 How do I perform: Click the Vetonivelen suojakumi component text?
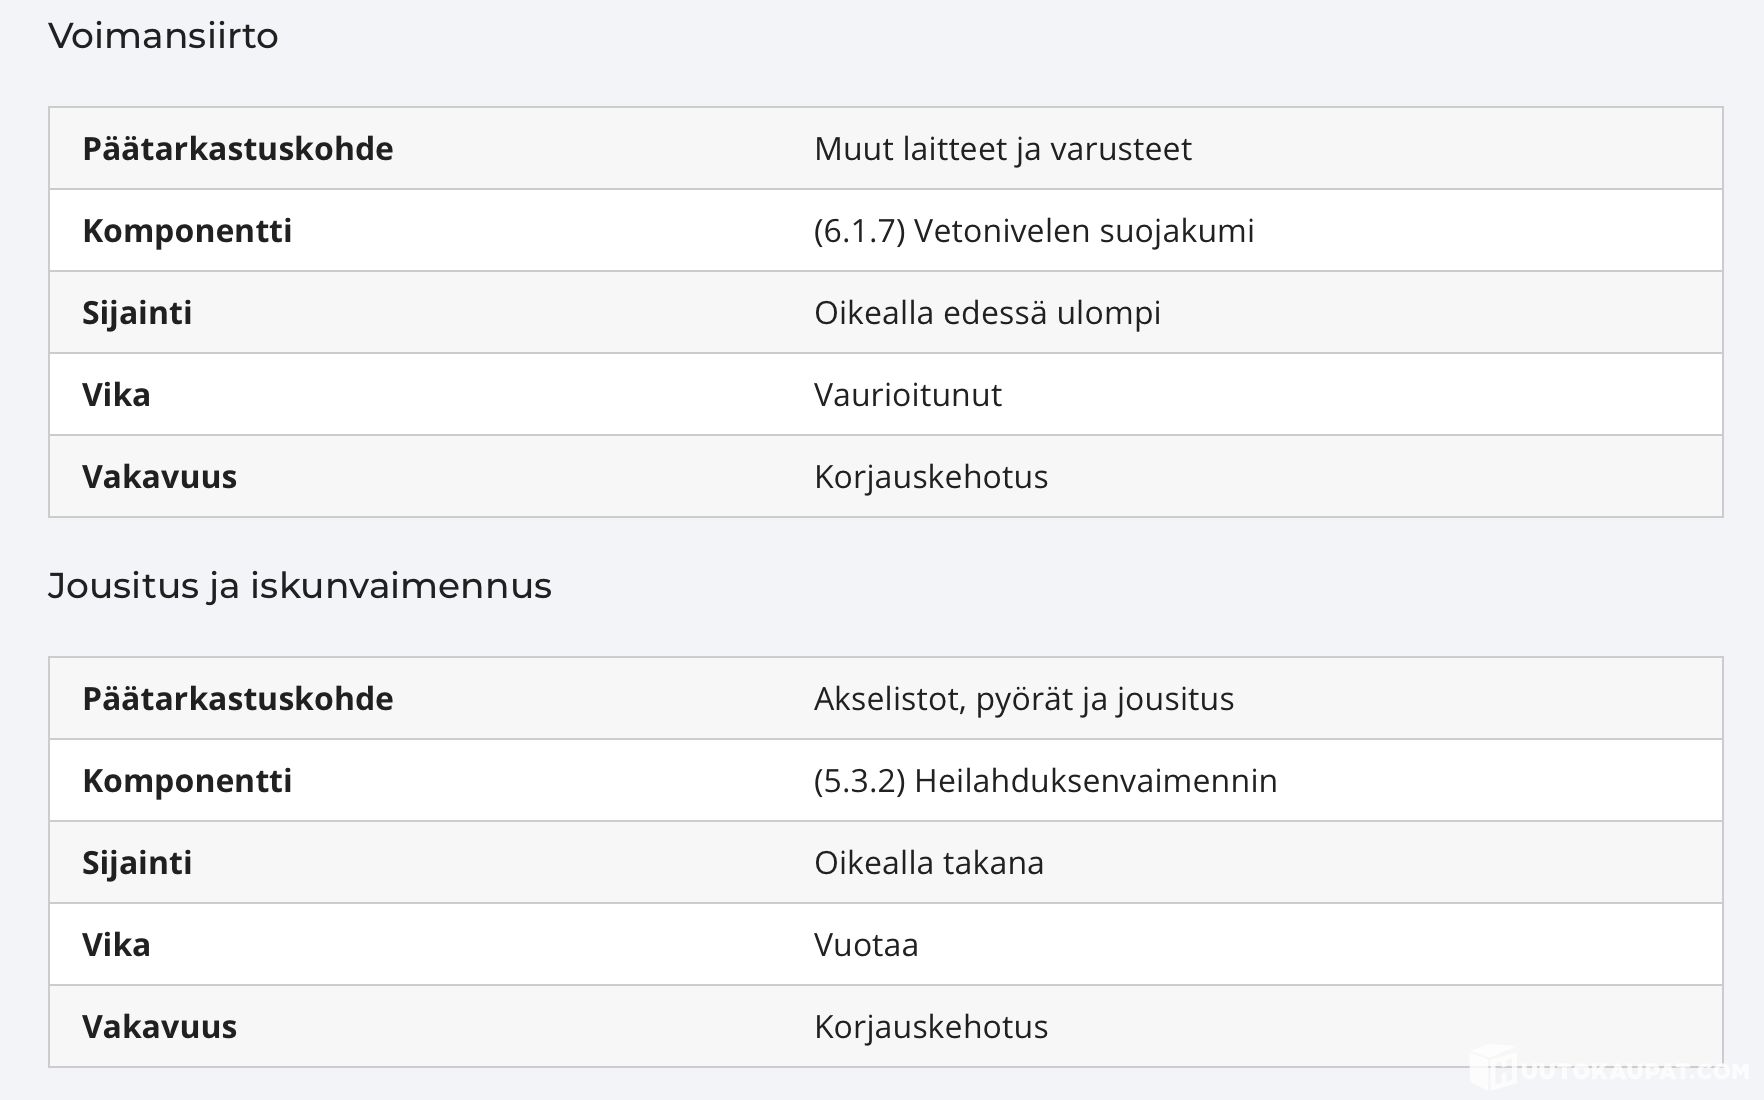[x=1034, y=231]
